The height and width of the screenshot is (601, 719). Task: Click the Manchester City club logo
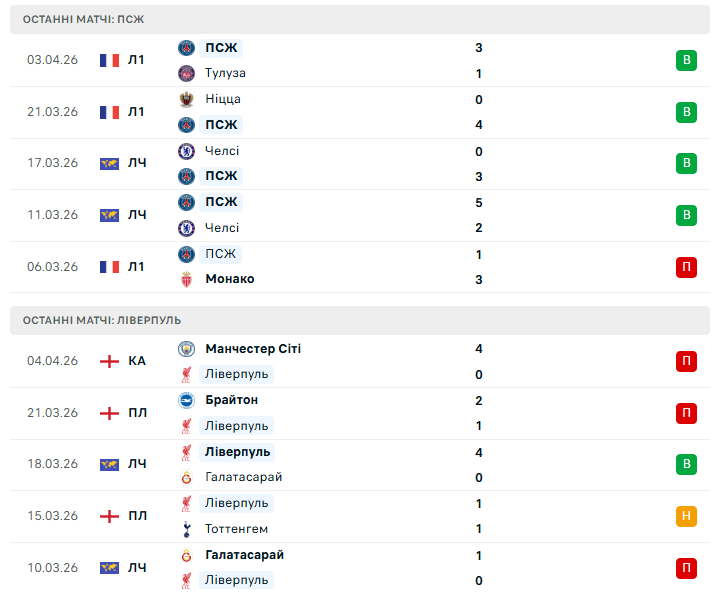[186, 349]
